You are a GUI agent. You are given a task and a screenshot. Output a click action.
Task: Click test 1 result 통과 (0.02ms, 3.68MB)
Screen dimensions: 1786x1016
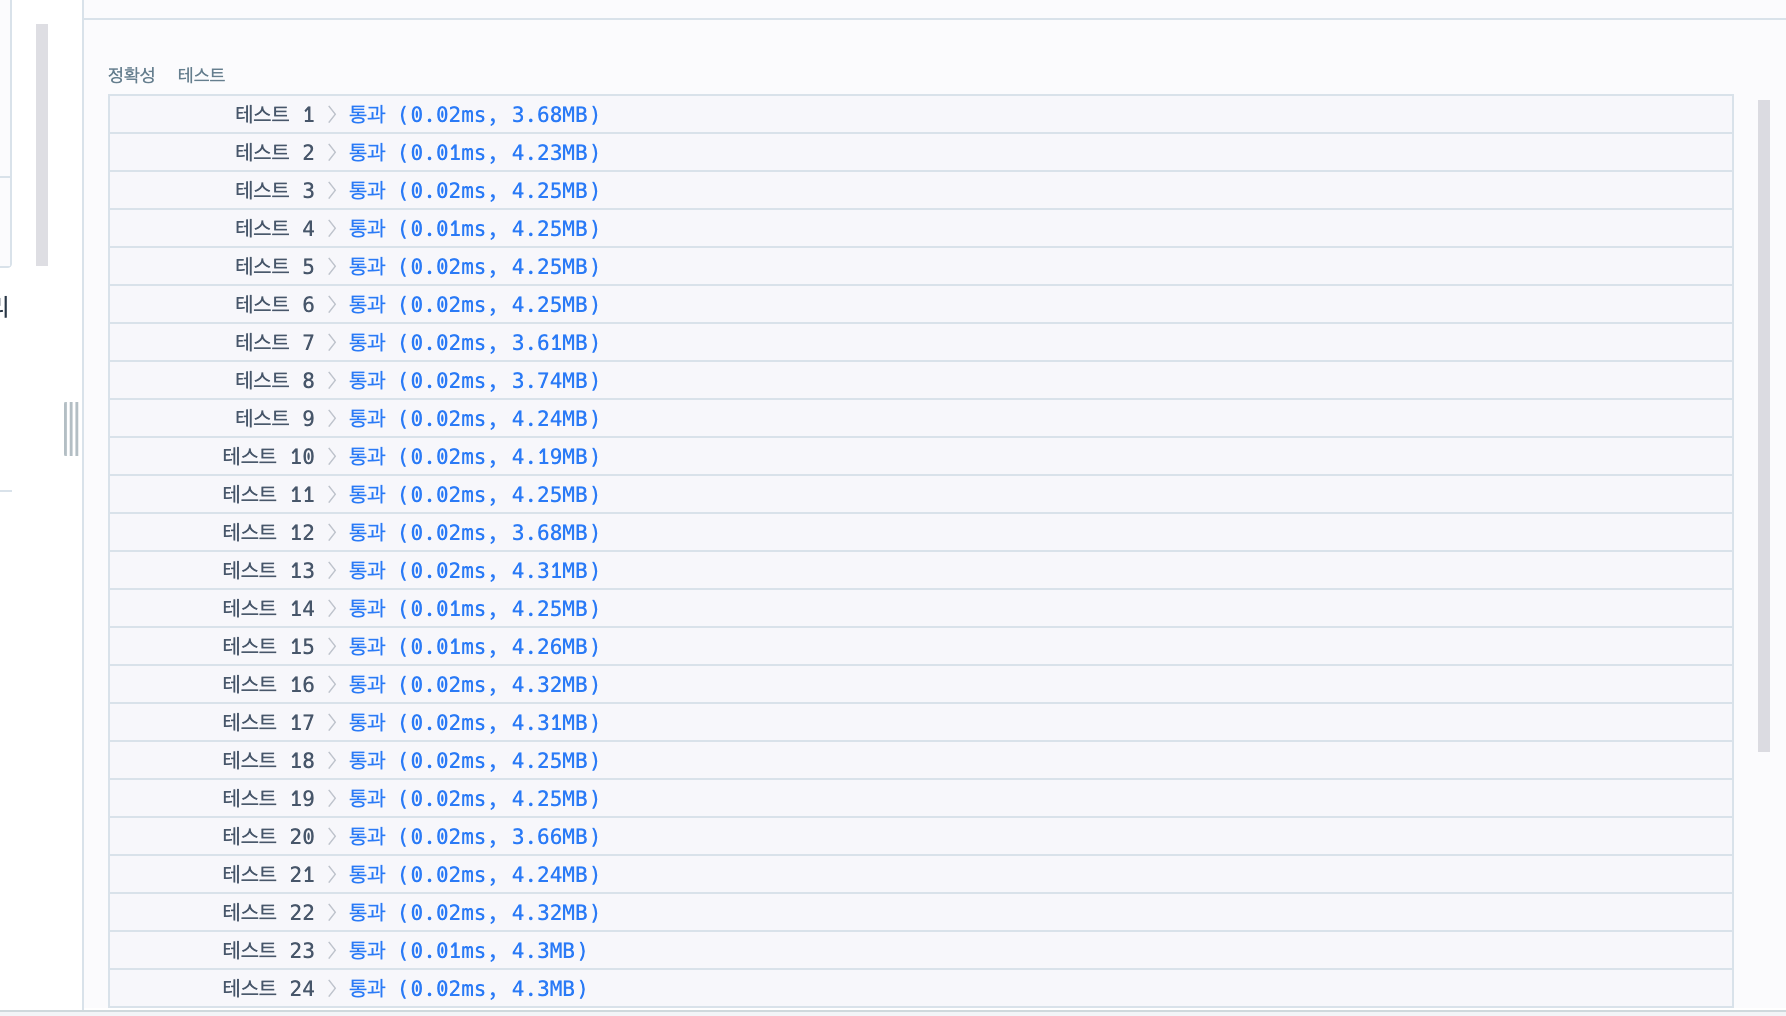pyautogui.click(x=474, y=115)
